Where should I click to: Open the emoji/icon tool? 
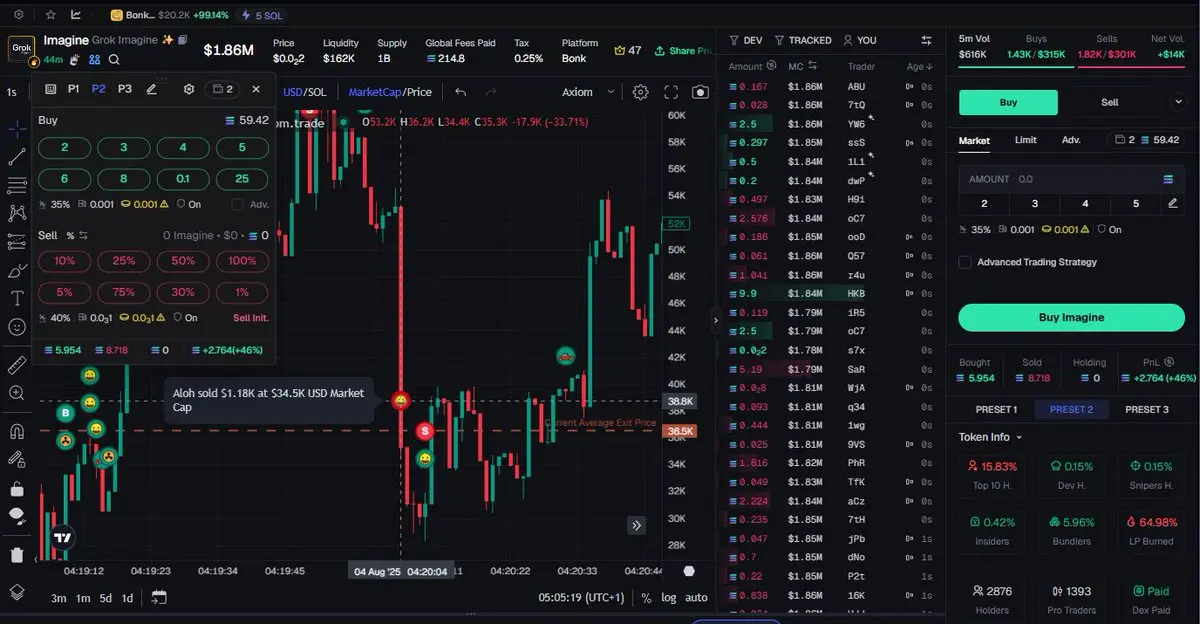pos(17,327)
